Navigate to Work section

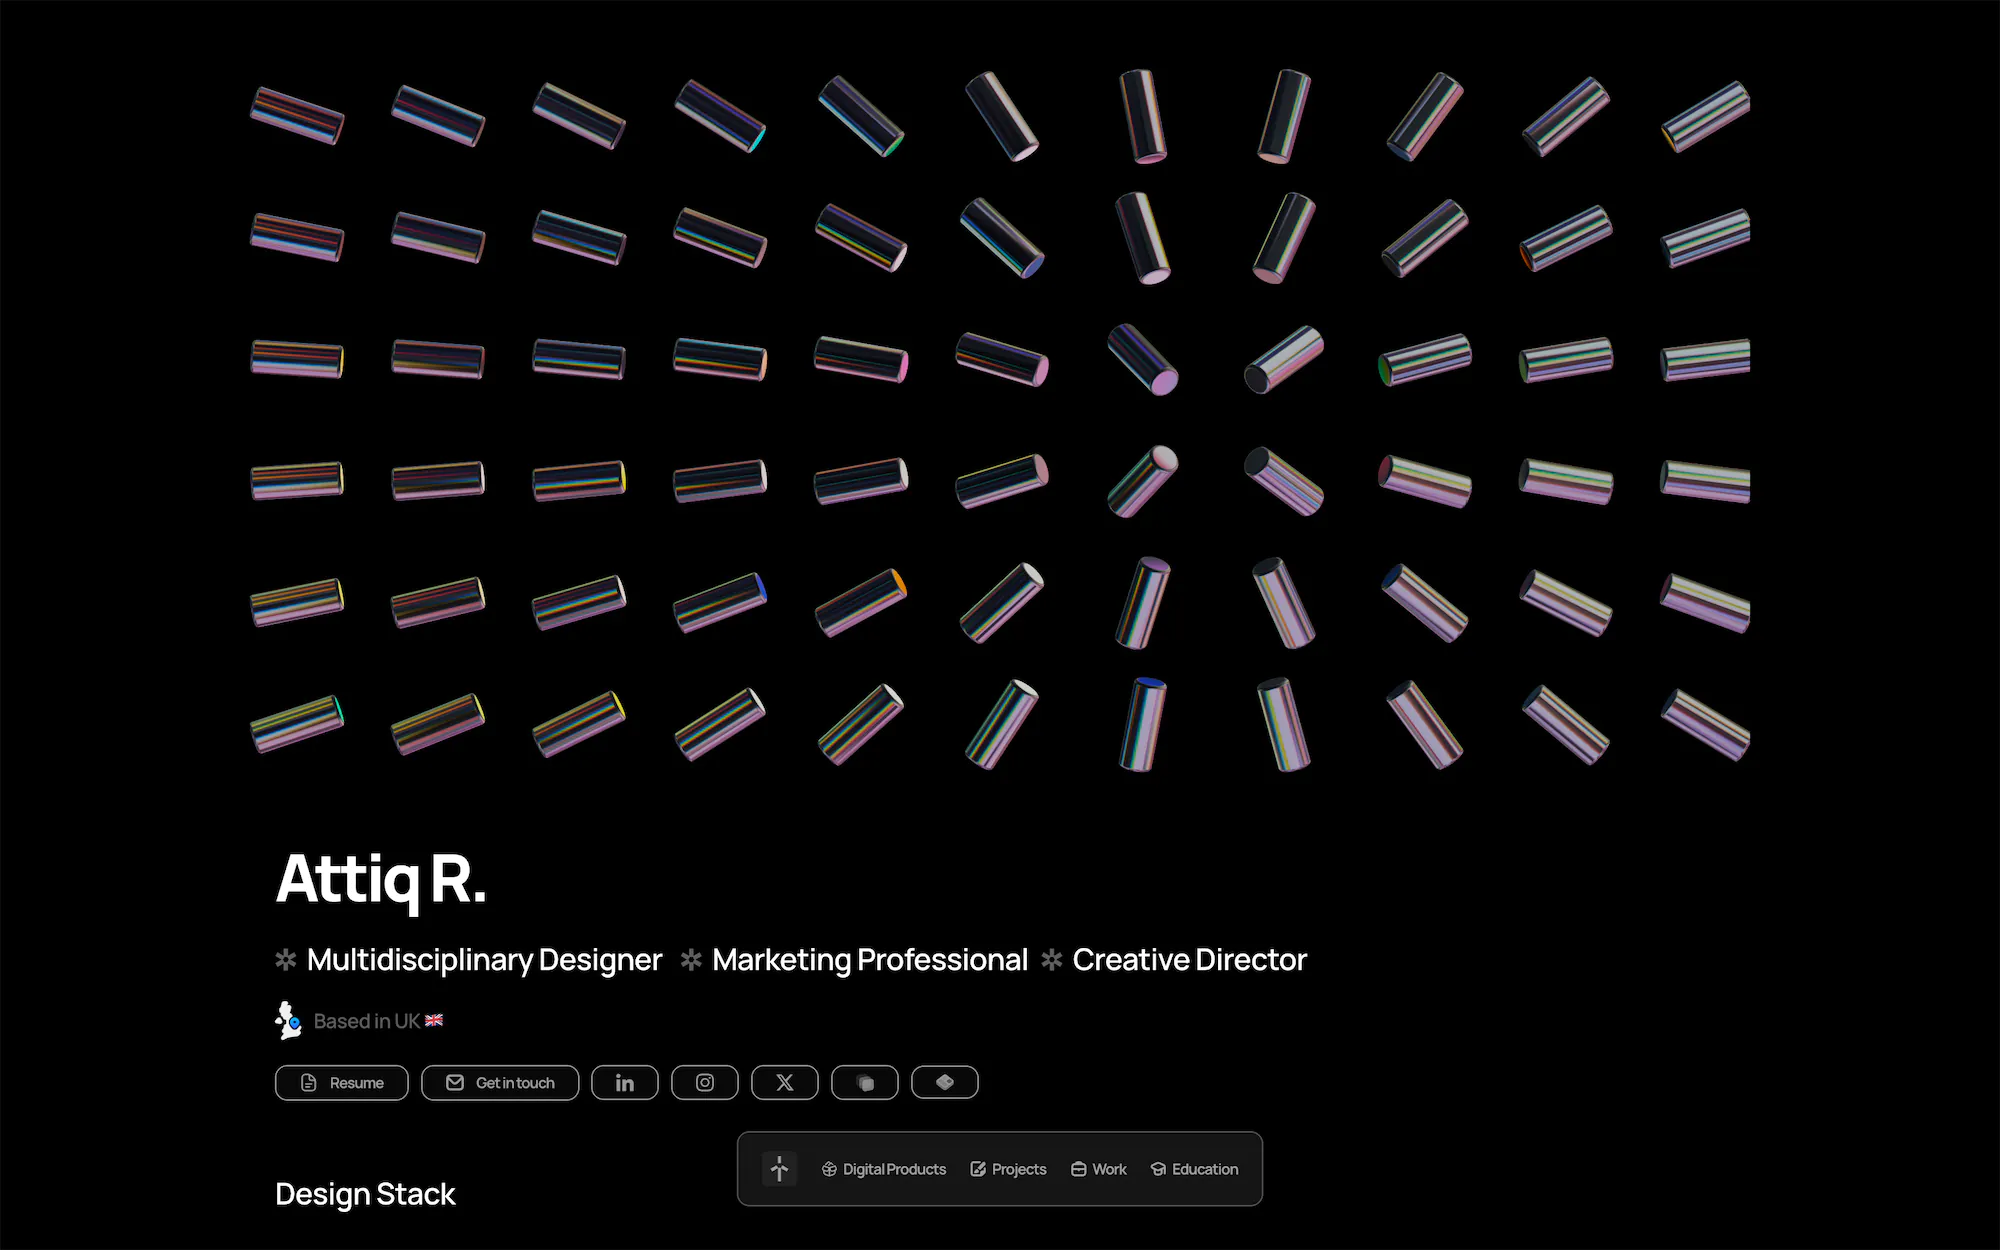[1098, 1169]
